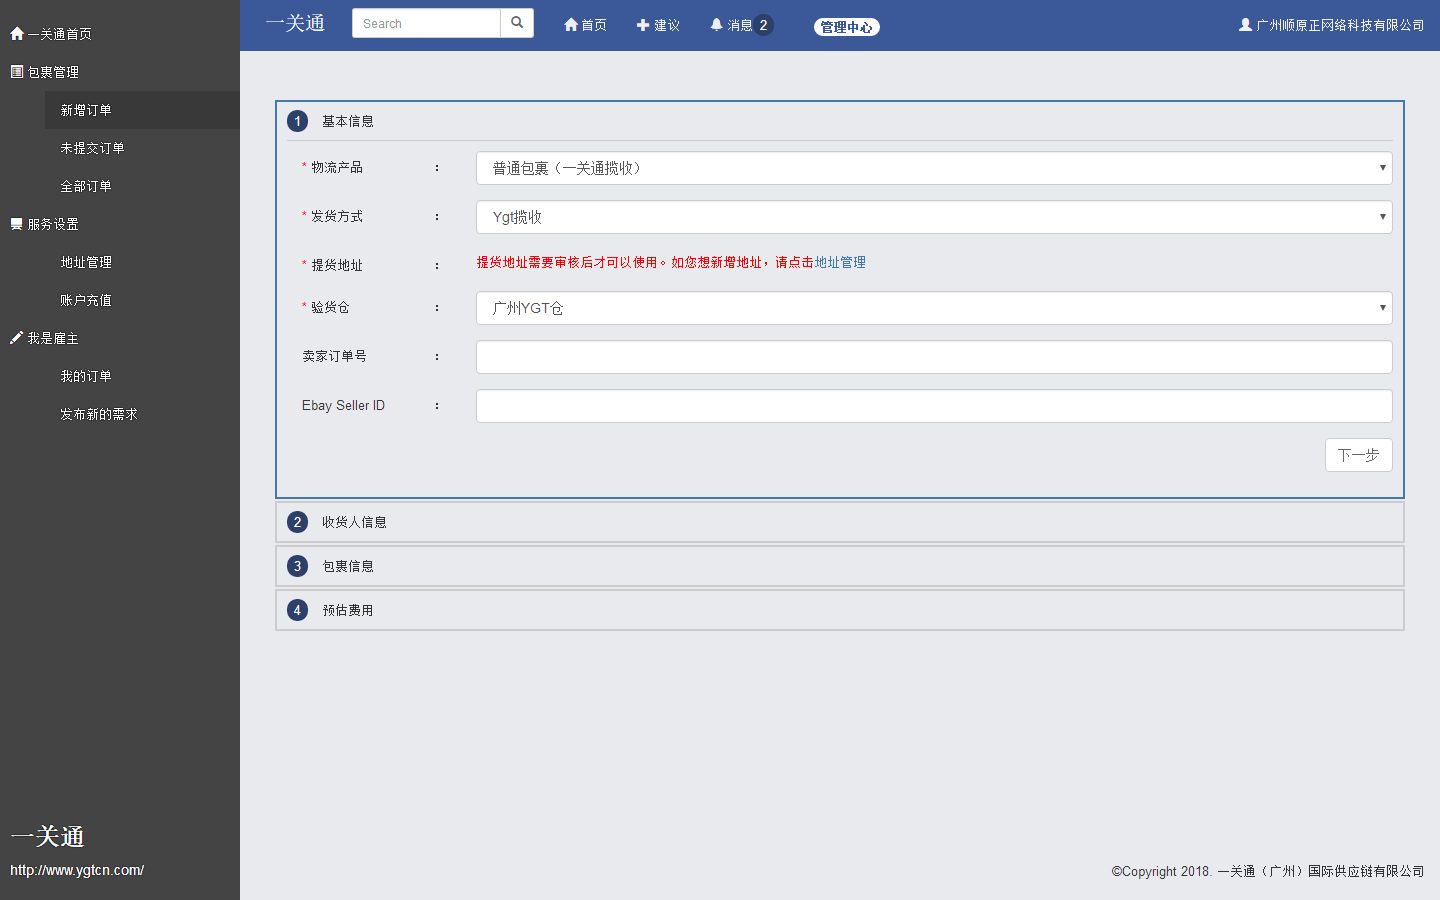Viewport: 1440px width, 900px height.
Task: Open 发布新的需求 in the sidebar
Action: [142, 414]
